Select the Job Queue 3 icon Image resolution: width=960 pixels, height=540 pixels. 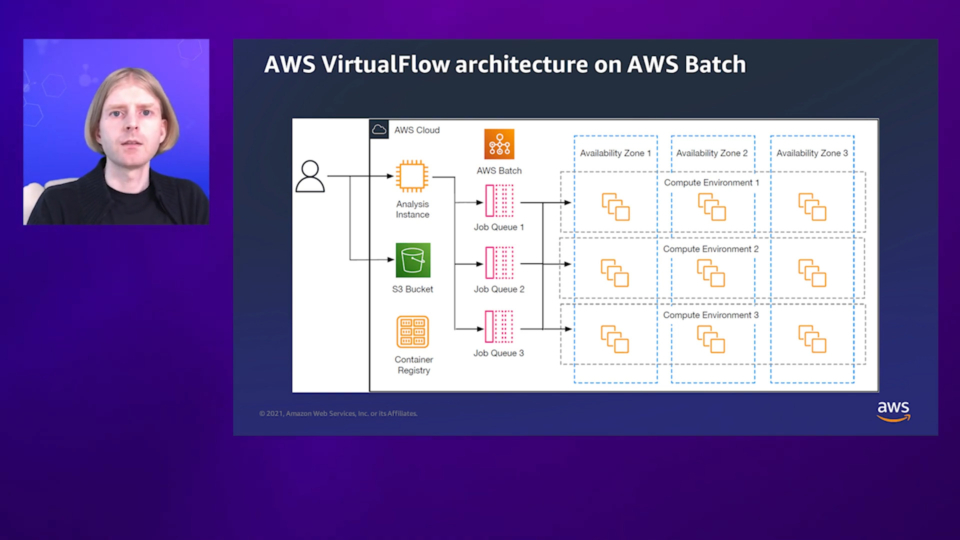pos(499,326)
